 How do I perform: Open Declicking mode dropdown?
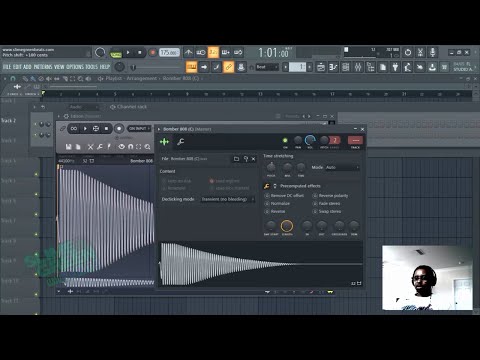(228, 199)
